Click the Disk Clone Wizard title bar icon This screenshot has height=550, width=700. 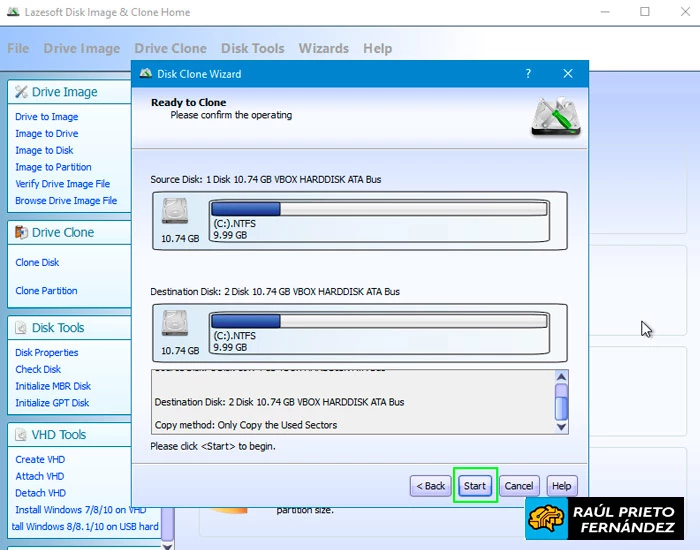pos(146,74)
